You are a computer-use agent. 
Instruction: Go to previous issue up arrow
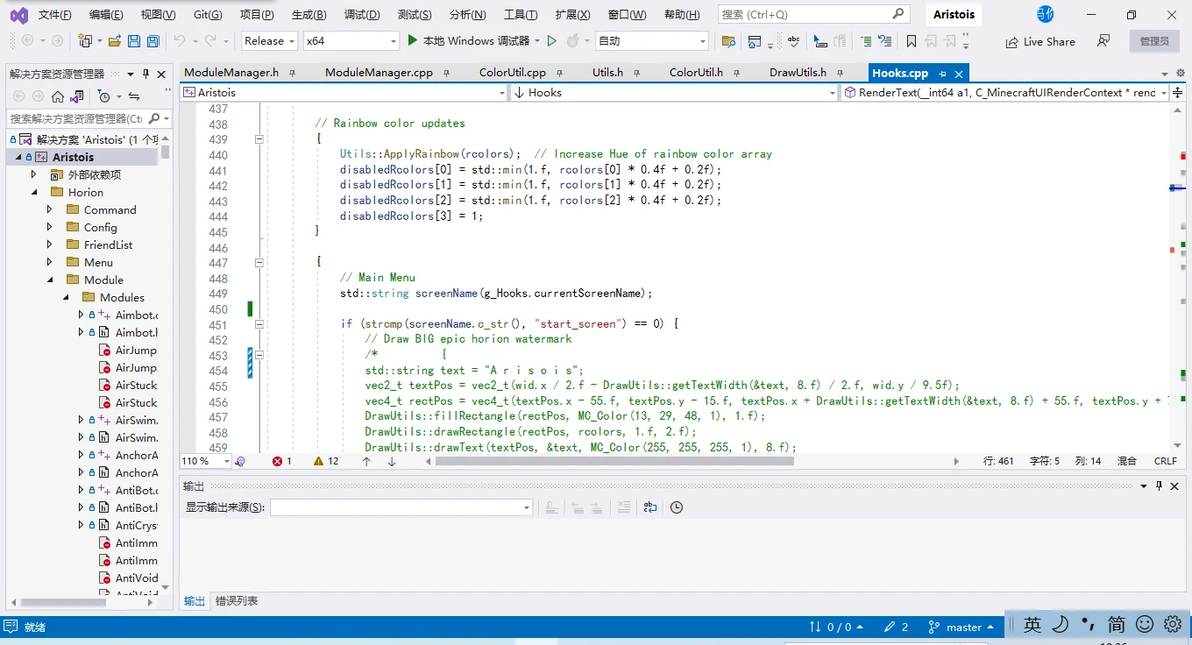click(x=366, y=461)
